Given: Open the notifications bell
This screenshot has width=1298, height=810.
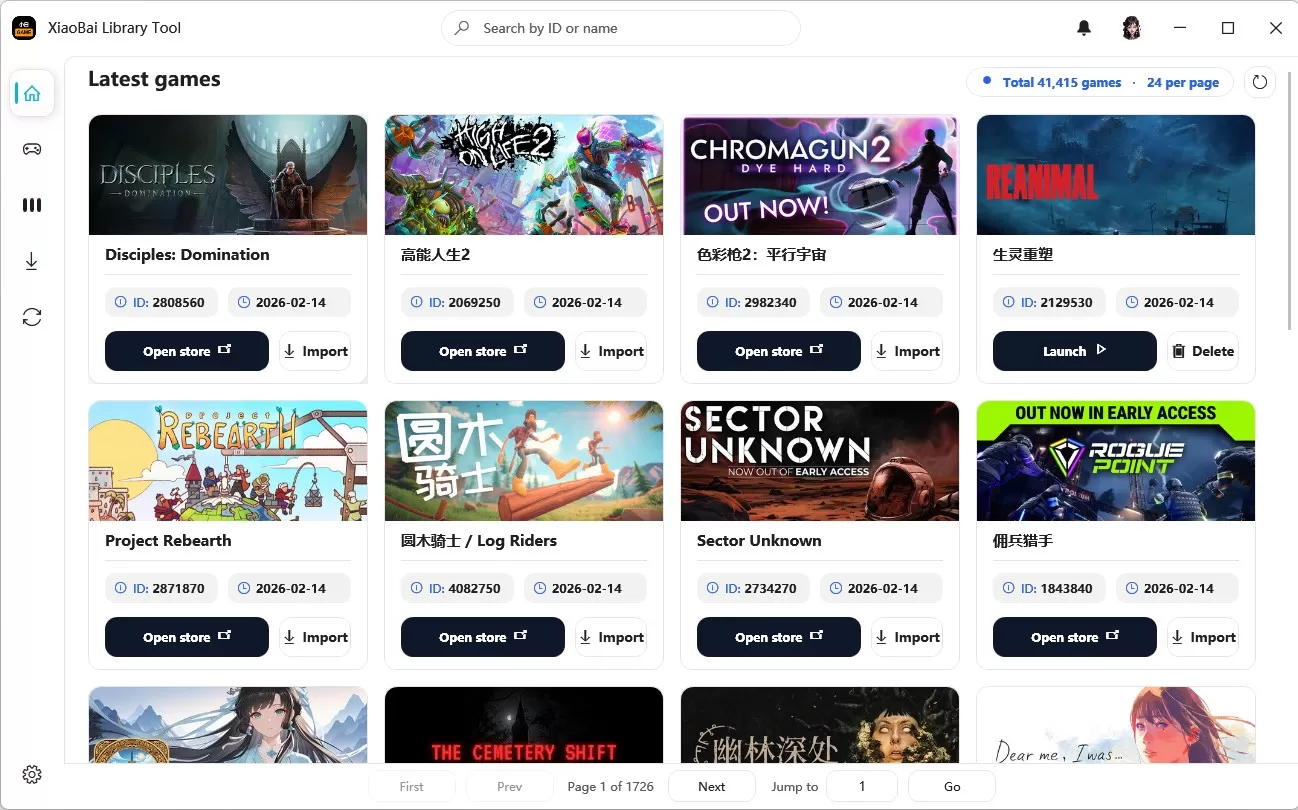Looking at the screenshot, I should point(1084,28).
